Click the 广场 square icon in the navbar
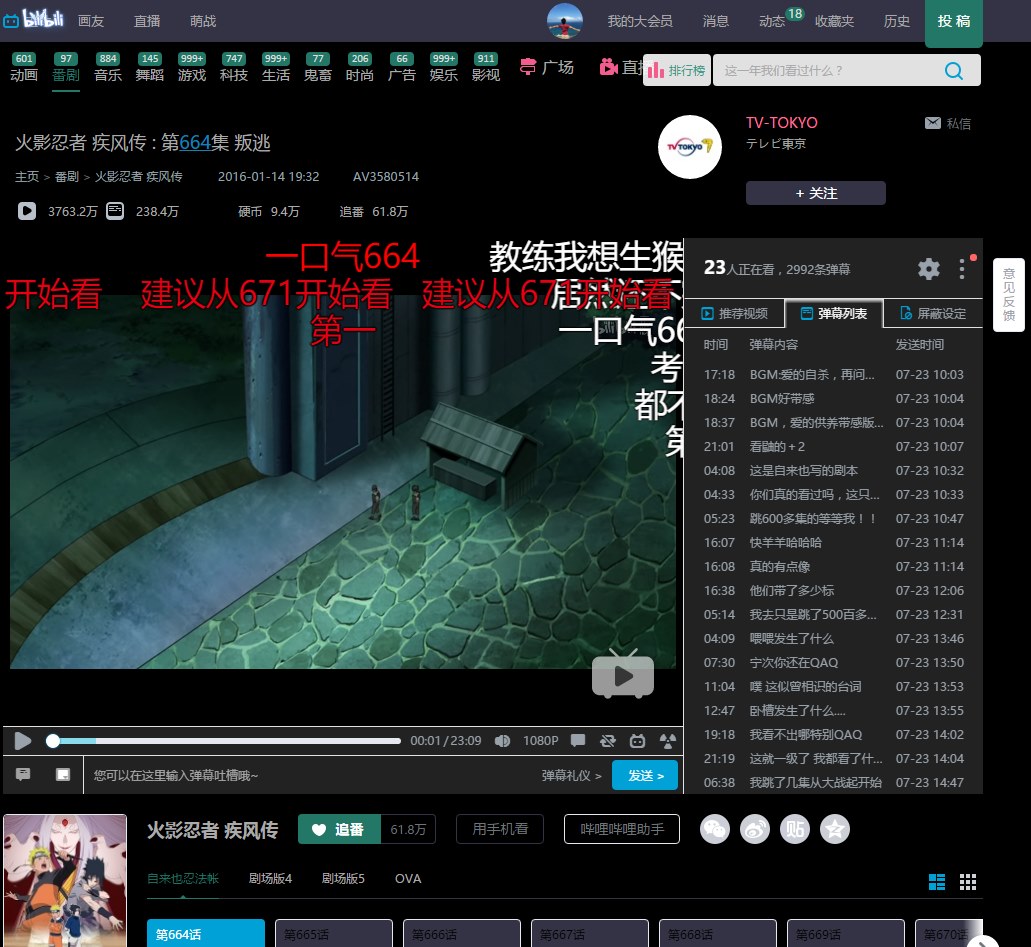This screenshot has height=947, width=1031. [x=546, y=69]
